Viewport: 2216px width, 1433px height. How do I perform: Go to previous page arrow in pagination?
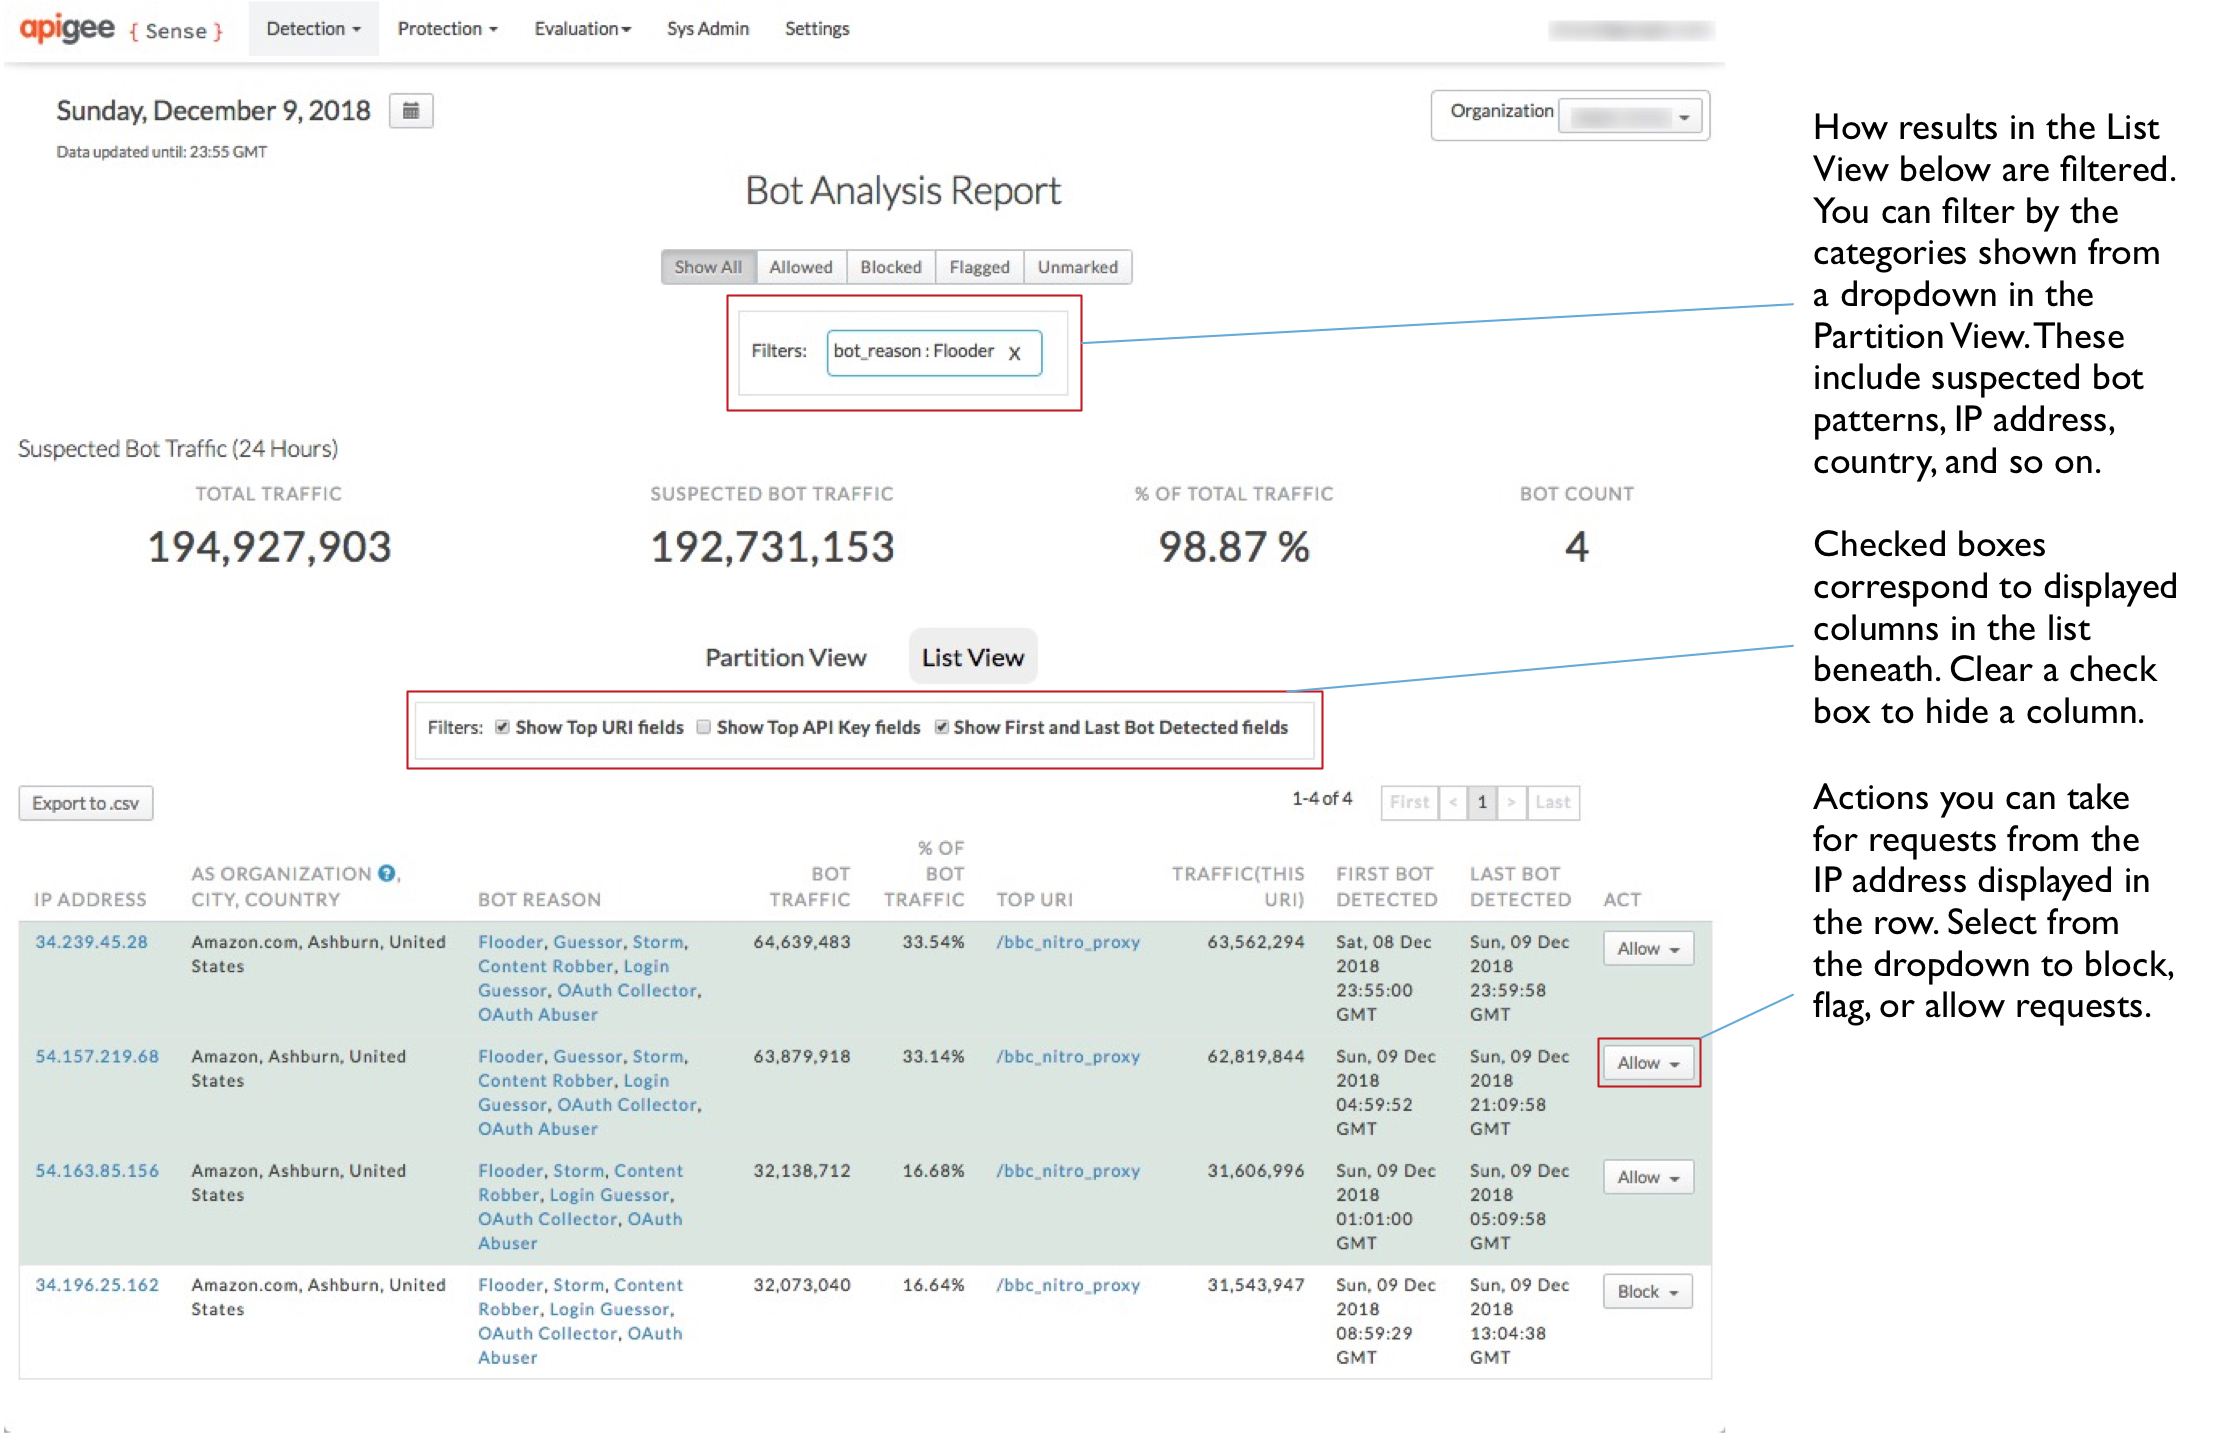point(1453,802)
